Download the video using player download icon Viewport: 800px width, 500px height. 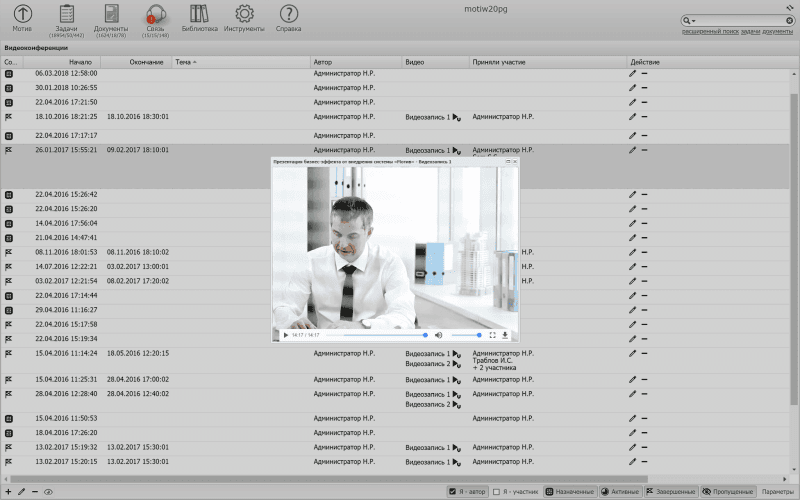[505, 335]
